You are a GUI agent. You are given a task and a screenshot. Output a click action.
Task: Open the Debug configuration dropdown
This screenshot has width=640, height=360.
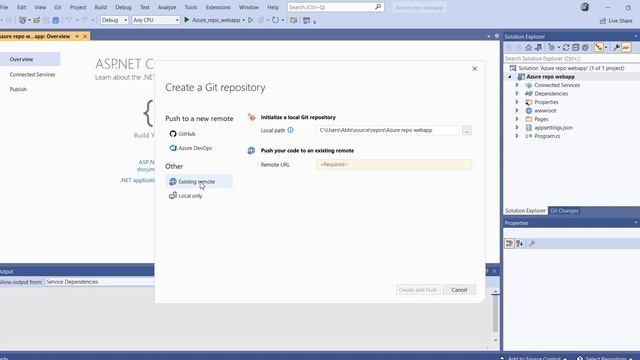(x=114, y=20)
